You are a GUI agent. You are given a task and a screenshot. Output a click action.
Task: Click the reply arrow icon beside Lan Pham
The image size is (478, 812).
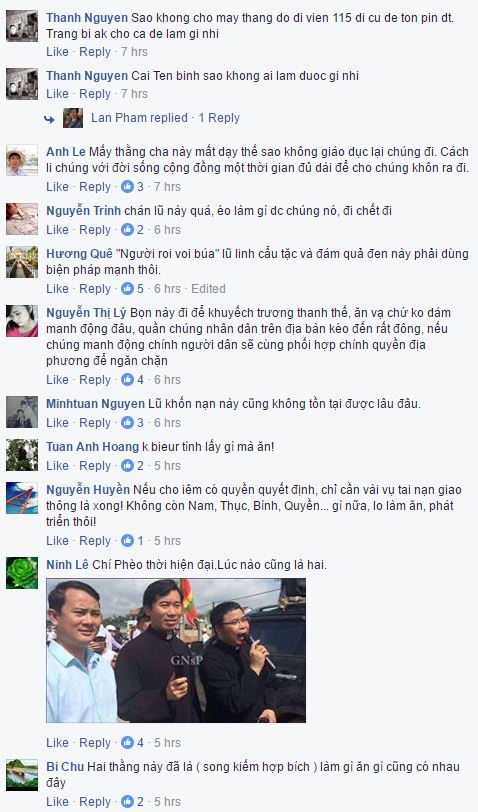[50, 119]
